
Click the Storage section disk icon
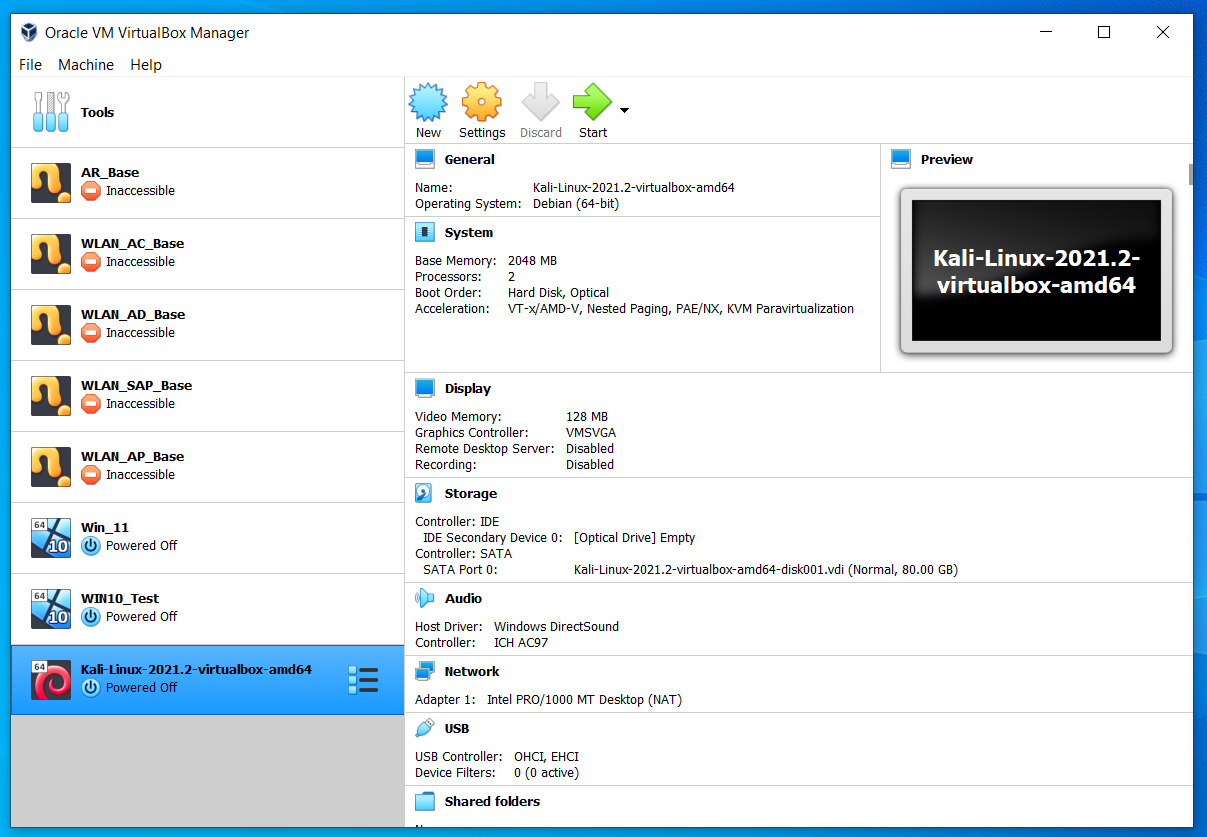click(x=425, y=493)
